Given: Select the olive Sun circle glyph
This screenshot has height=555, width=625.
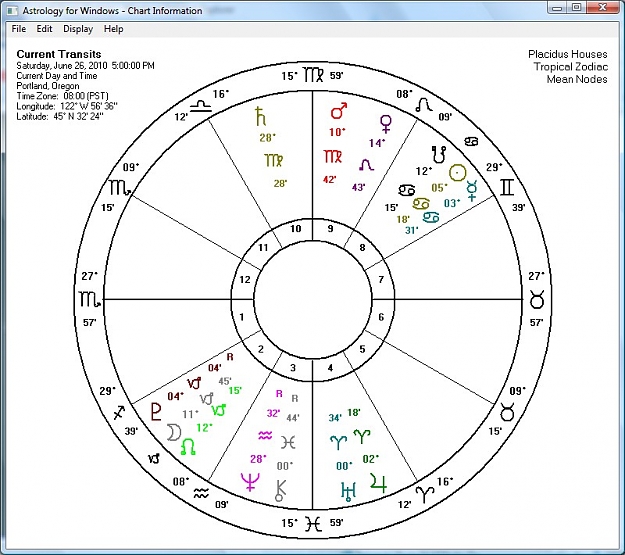Looking at the screenshot, I should tap(457, 173).
